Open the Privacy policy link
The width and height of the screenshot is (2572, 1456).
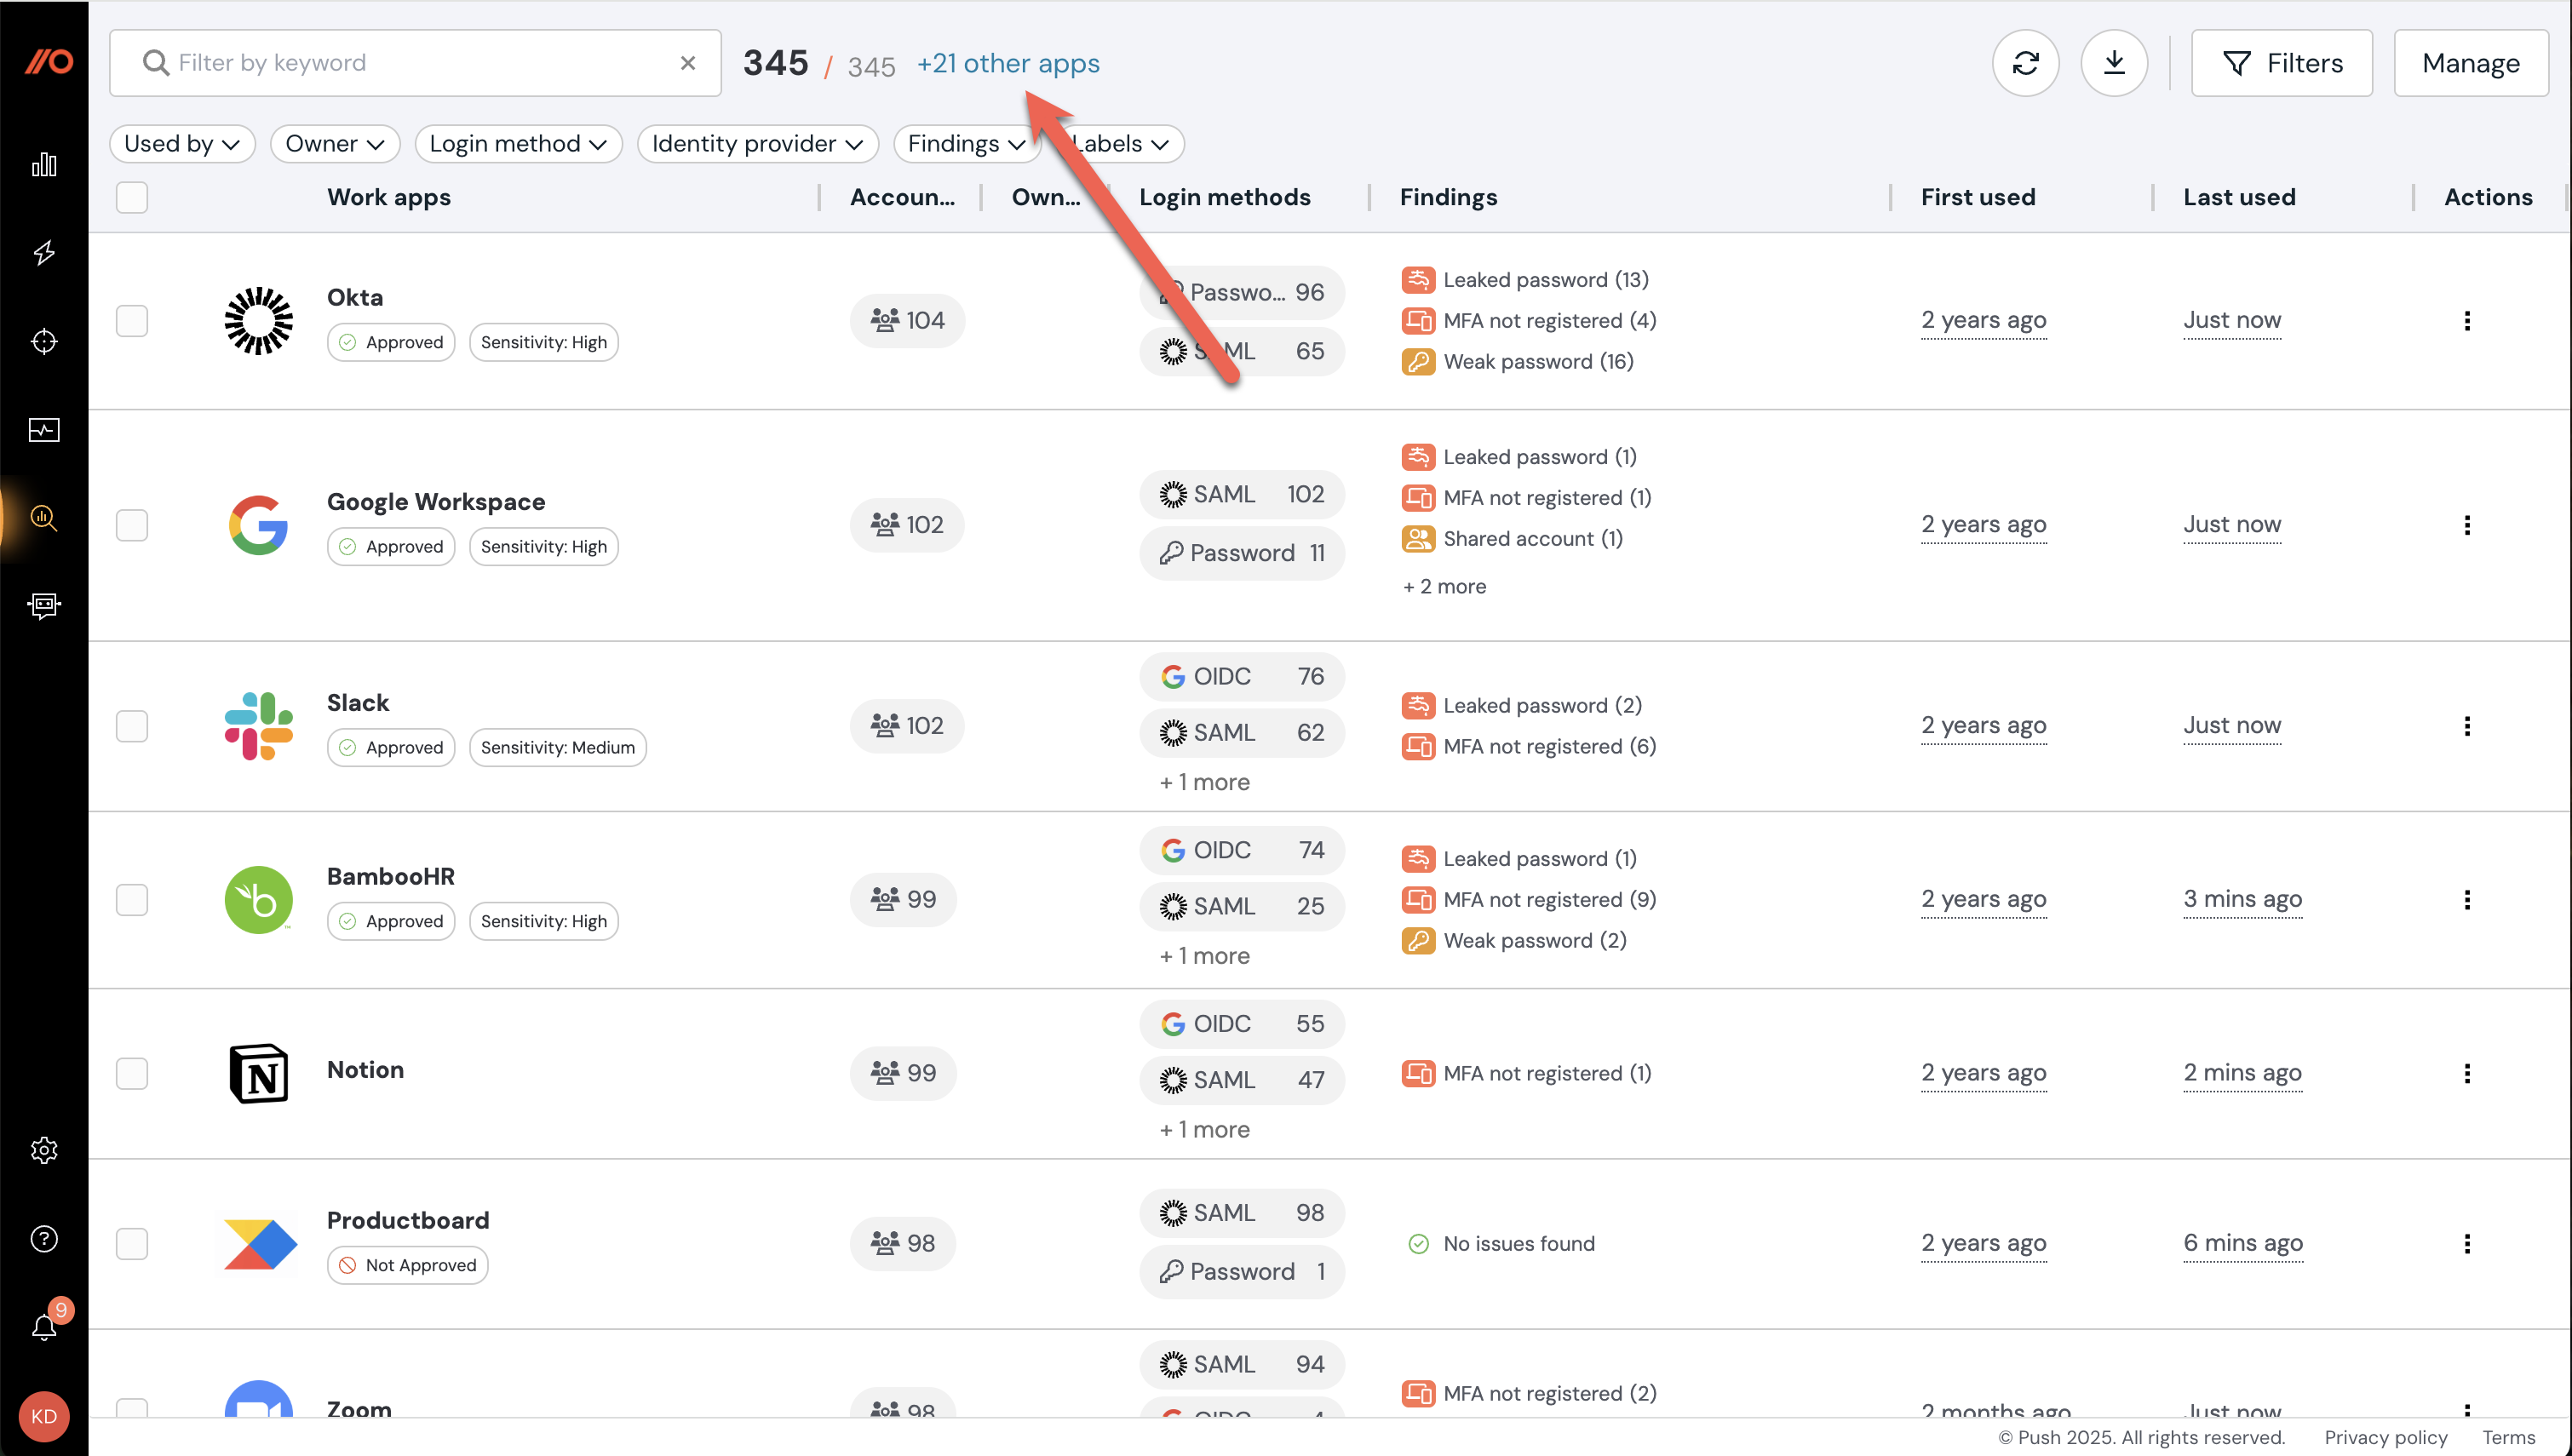[x=2385, y=1437]
